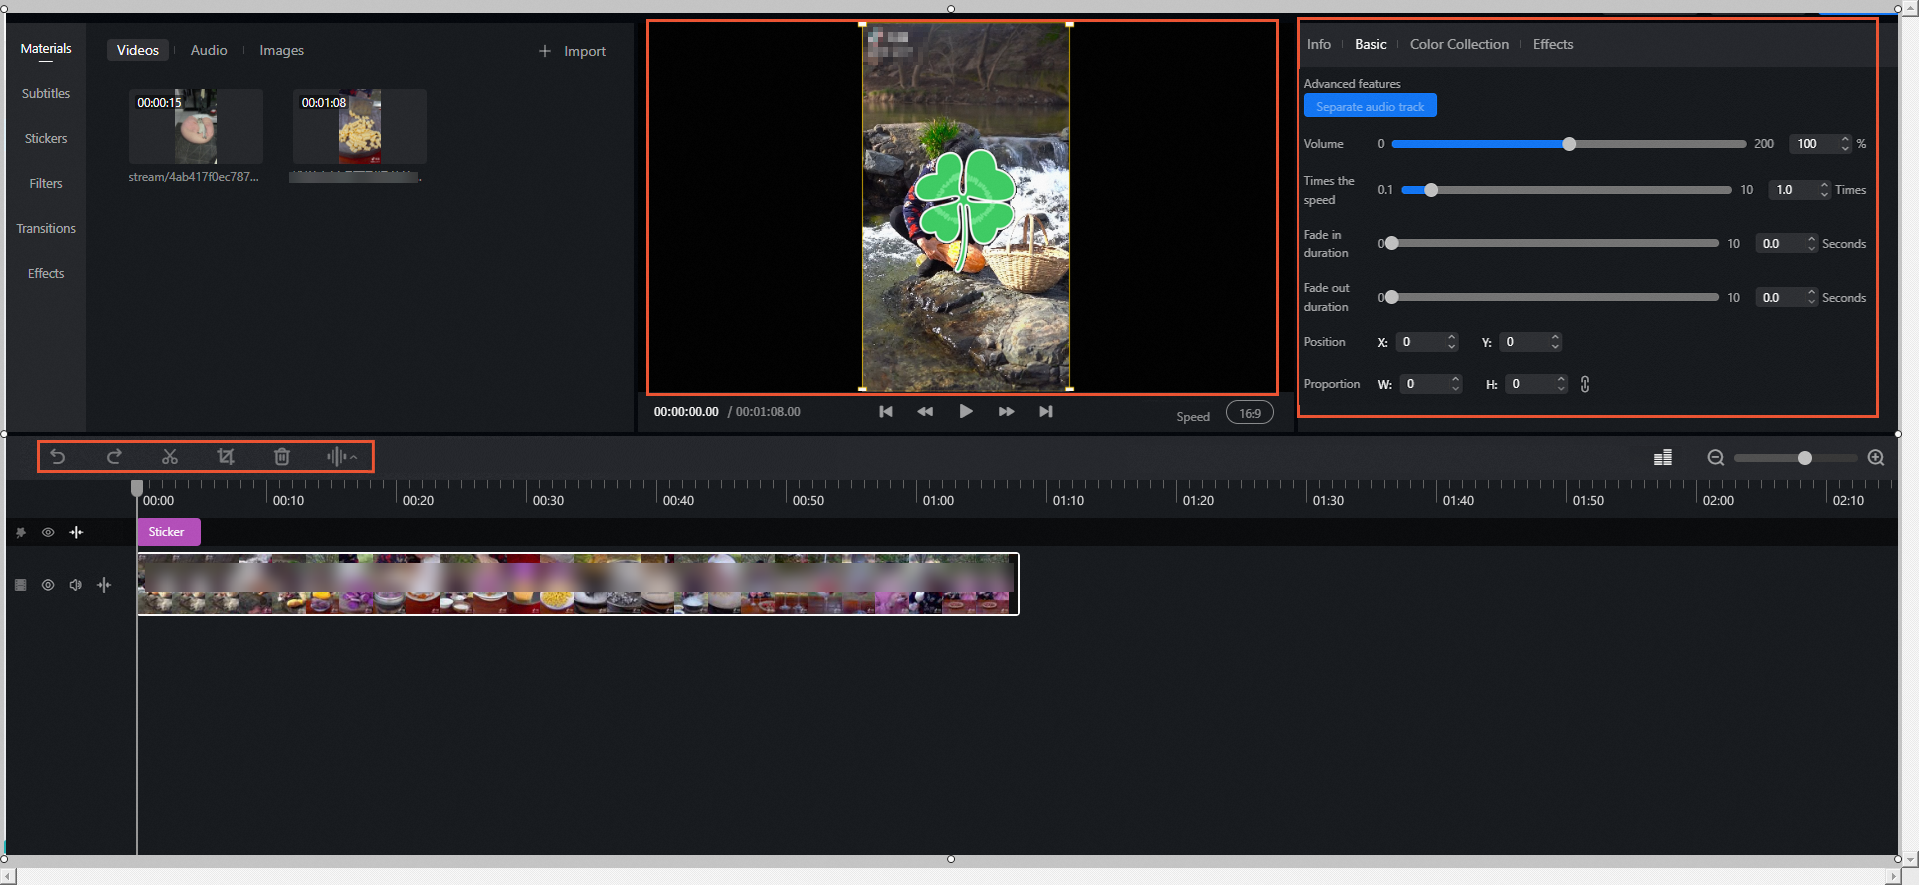1919x885 pixels.
Task: Adjust the Volume slider
Action: click(x=1568, y=144)
